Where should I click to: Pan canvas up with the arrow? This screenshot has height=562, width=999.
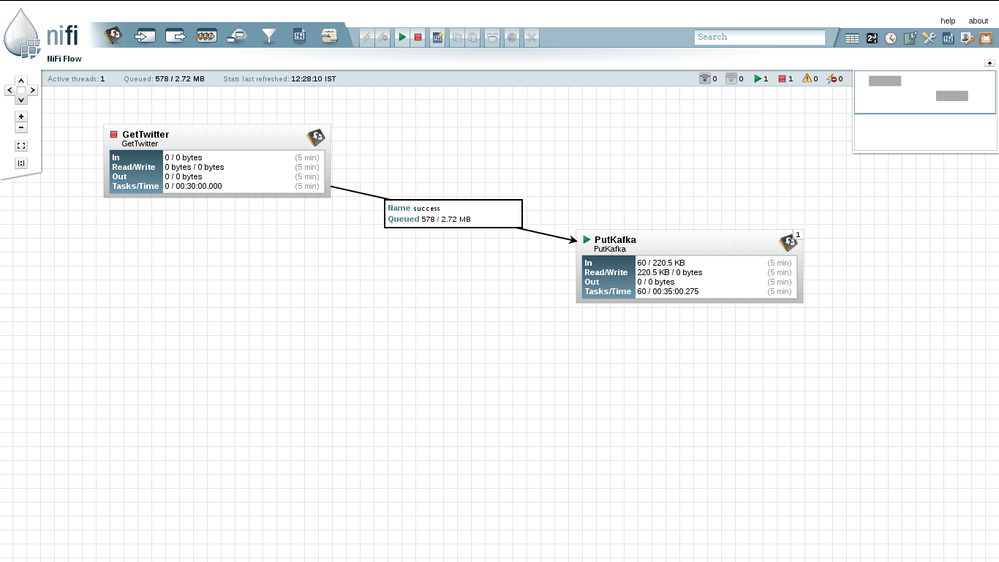tap(21, 81)
